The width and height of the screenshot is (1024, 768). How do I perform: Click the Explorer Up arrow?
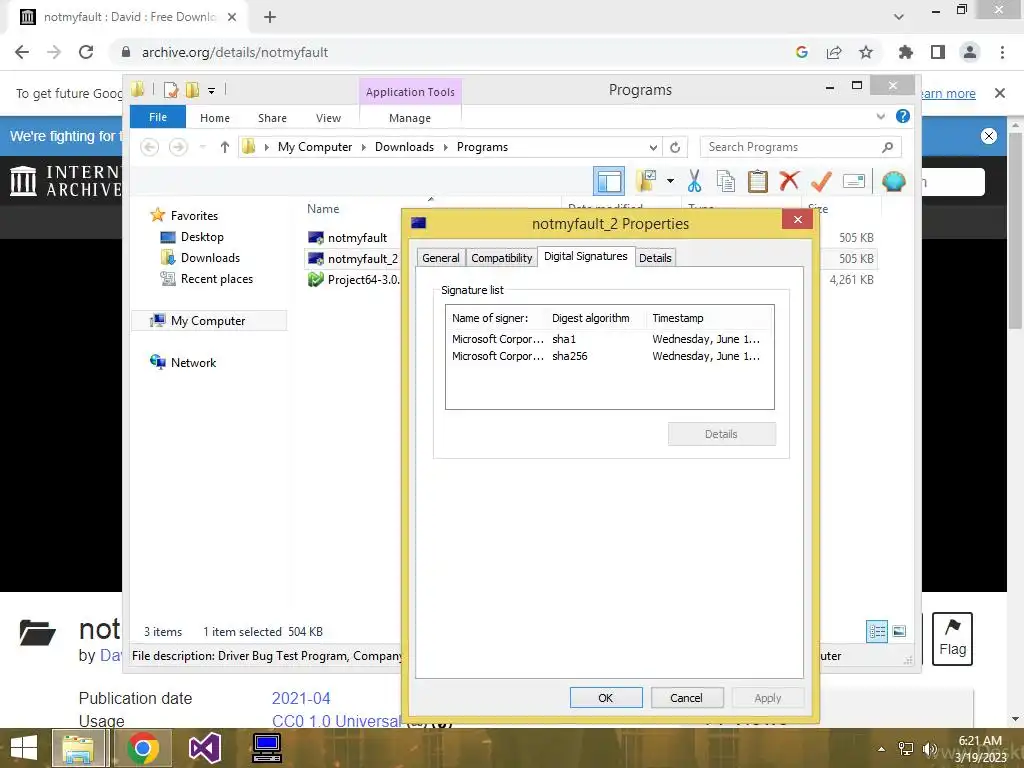point(225,147)
